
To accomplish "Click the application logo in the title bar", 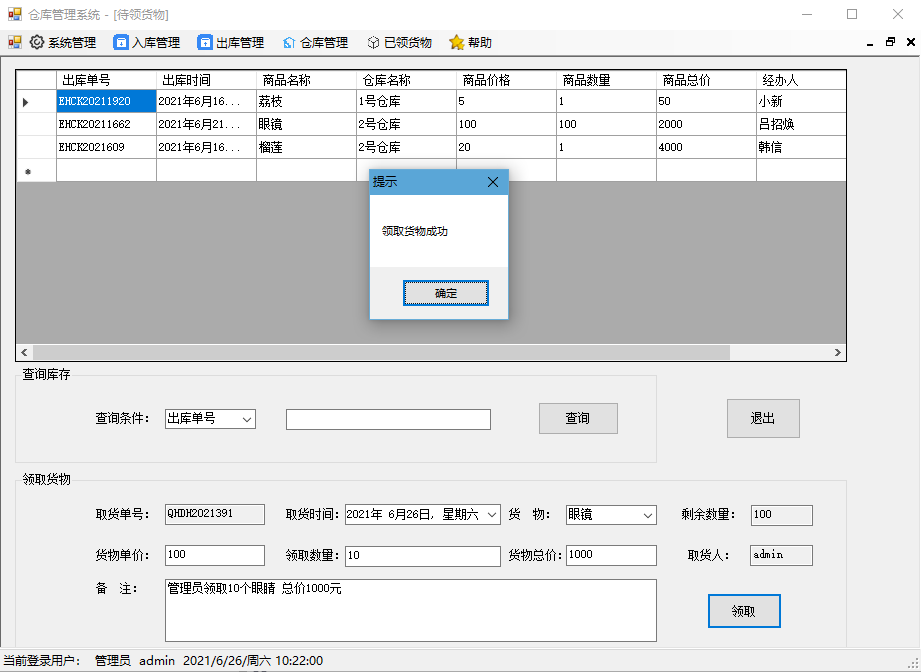I will point(12,13).
